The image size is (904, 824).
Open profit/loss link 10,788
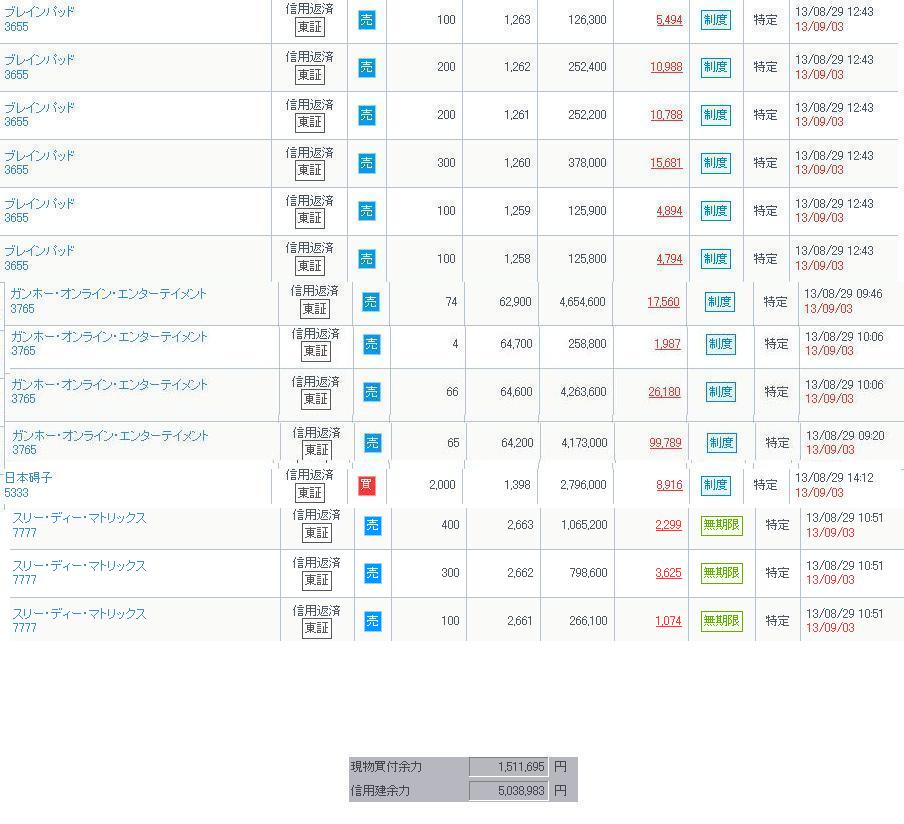(666, 115)
